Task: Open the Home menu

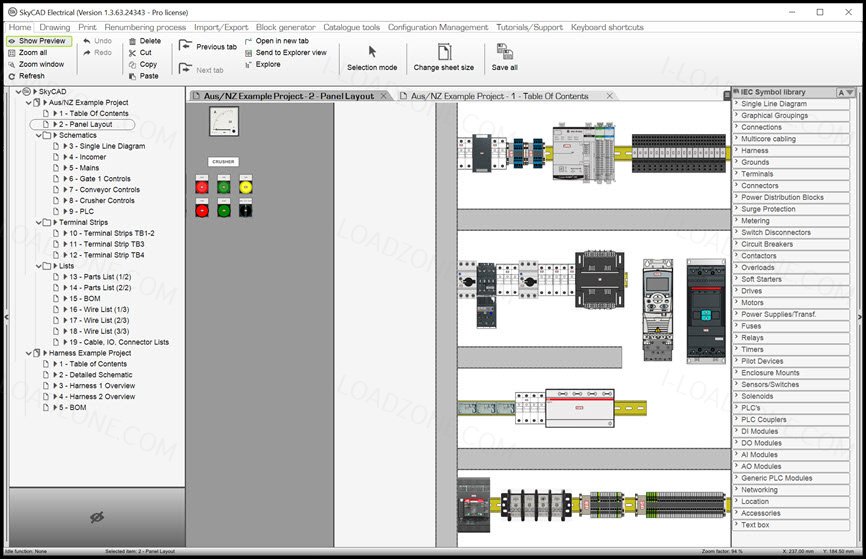Action: point(20,27)
